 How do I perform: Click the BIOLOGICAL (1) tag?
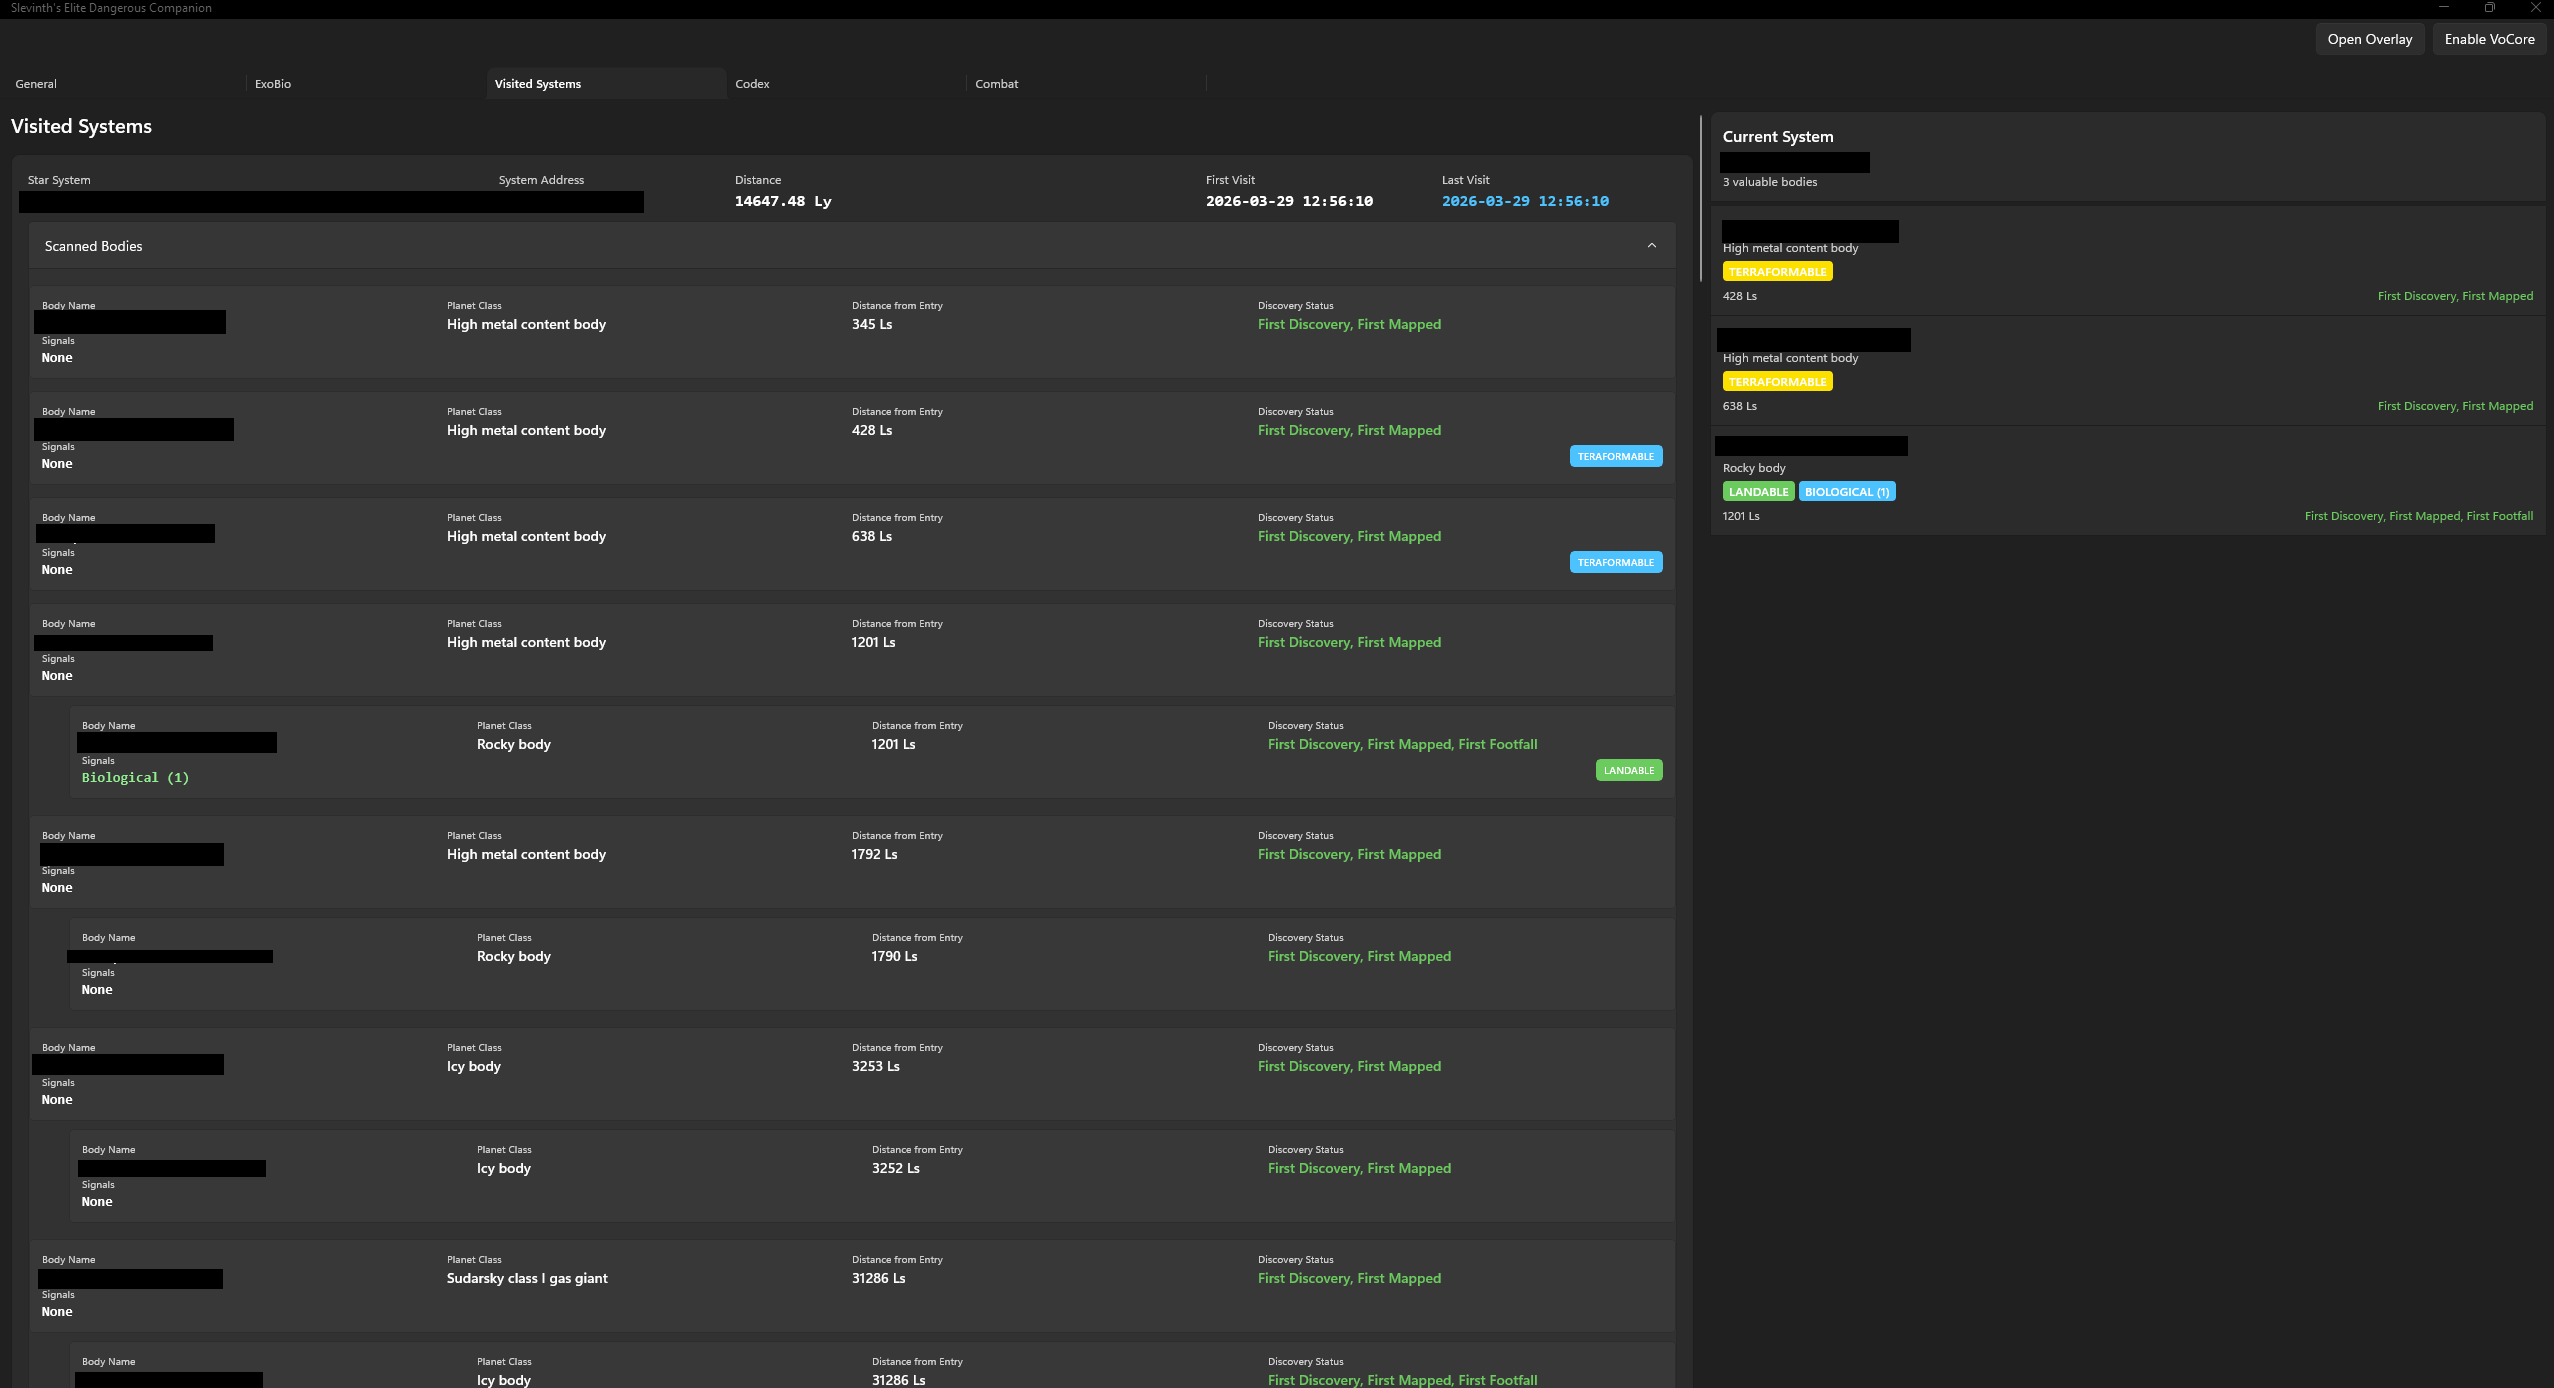[x=1846, y=492]
